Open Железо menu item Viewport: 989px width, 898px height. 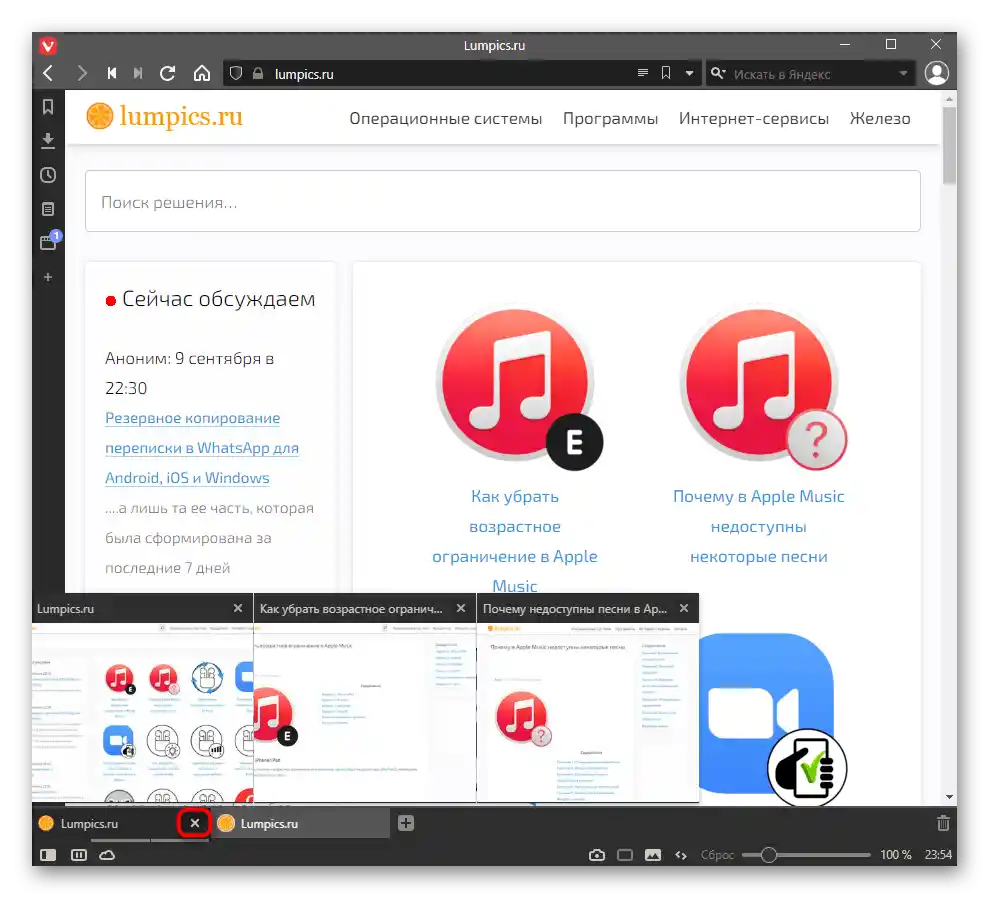coord(880,119)
